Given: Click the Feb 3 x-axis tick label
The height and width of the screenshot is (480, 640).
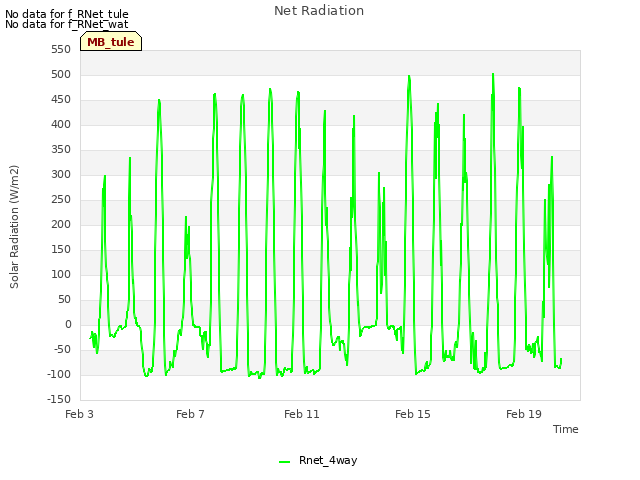Looking at the screenshot, I should (80, 414).
